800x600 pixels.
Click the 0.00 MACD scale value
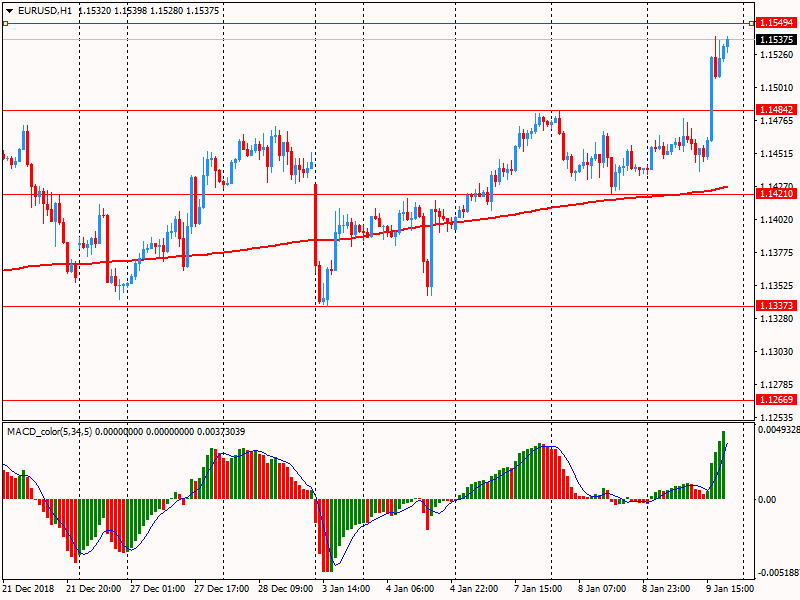[x=767, y=499]
